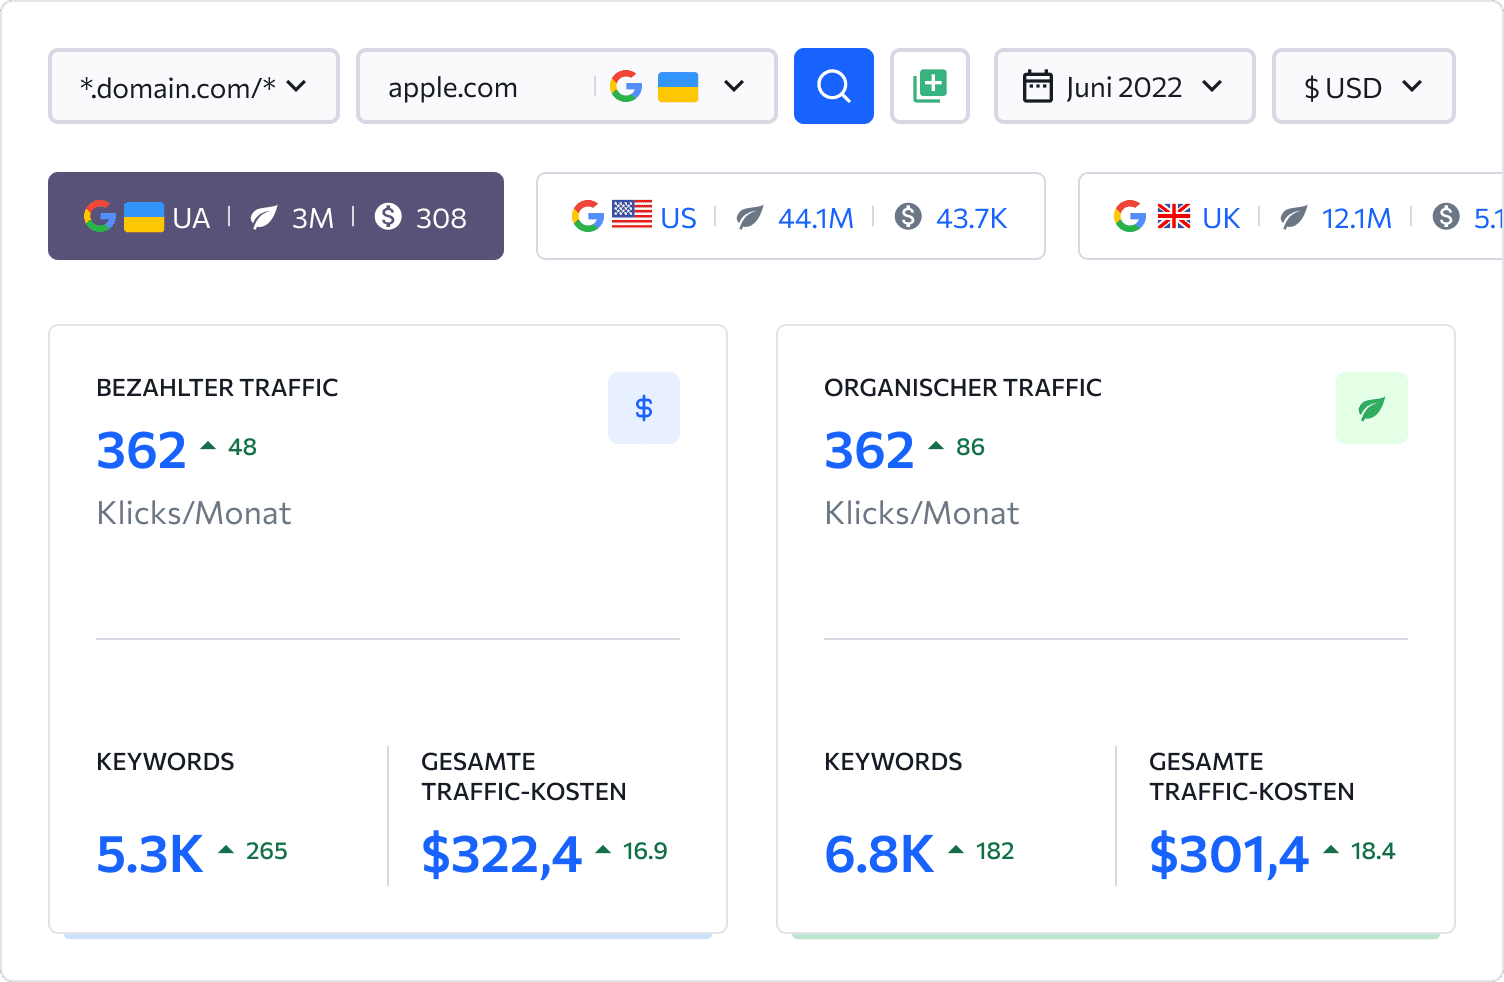Viewport: 1504px width, 982px height.
Task: Click the dollar icon on Bezahlter Traffic card
Action: [x=644, y=408]
